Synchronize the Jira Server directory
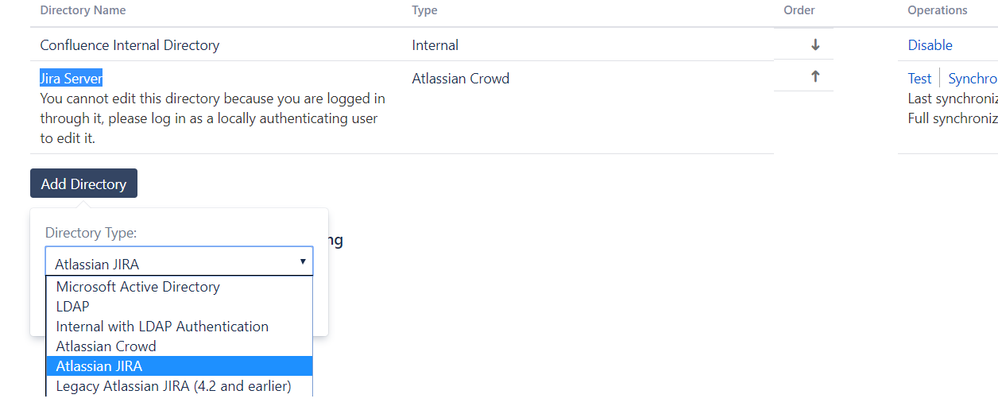This screenshot has width=998, height=406. click(x=973, y=78)
